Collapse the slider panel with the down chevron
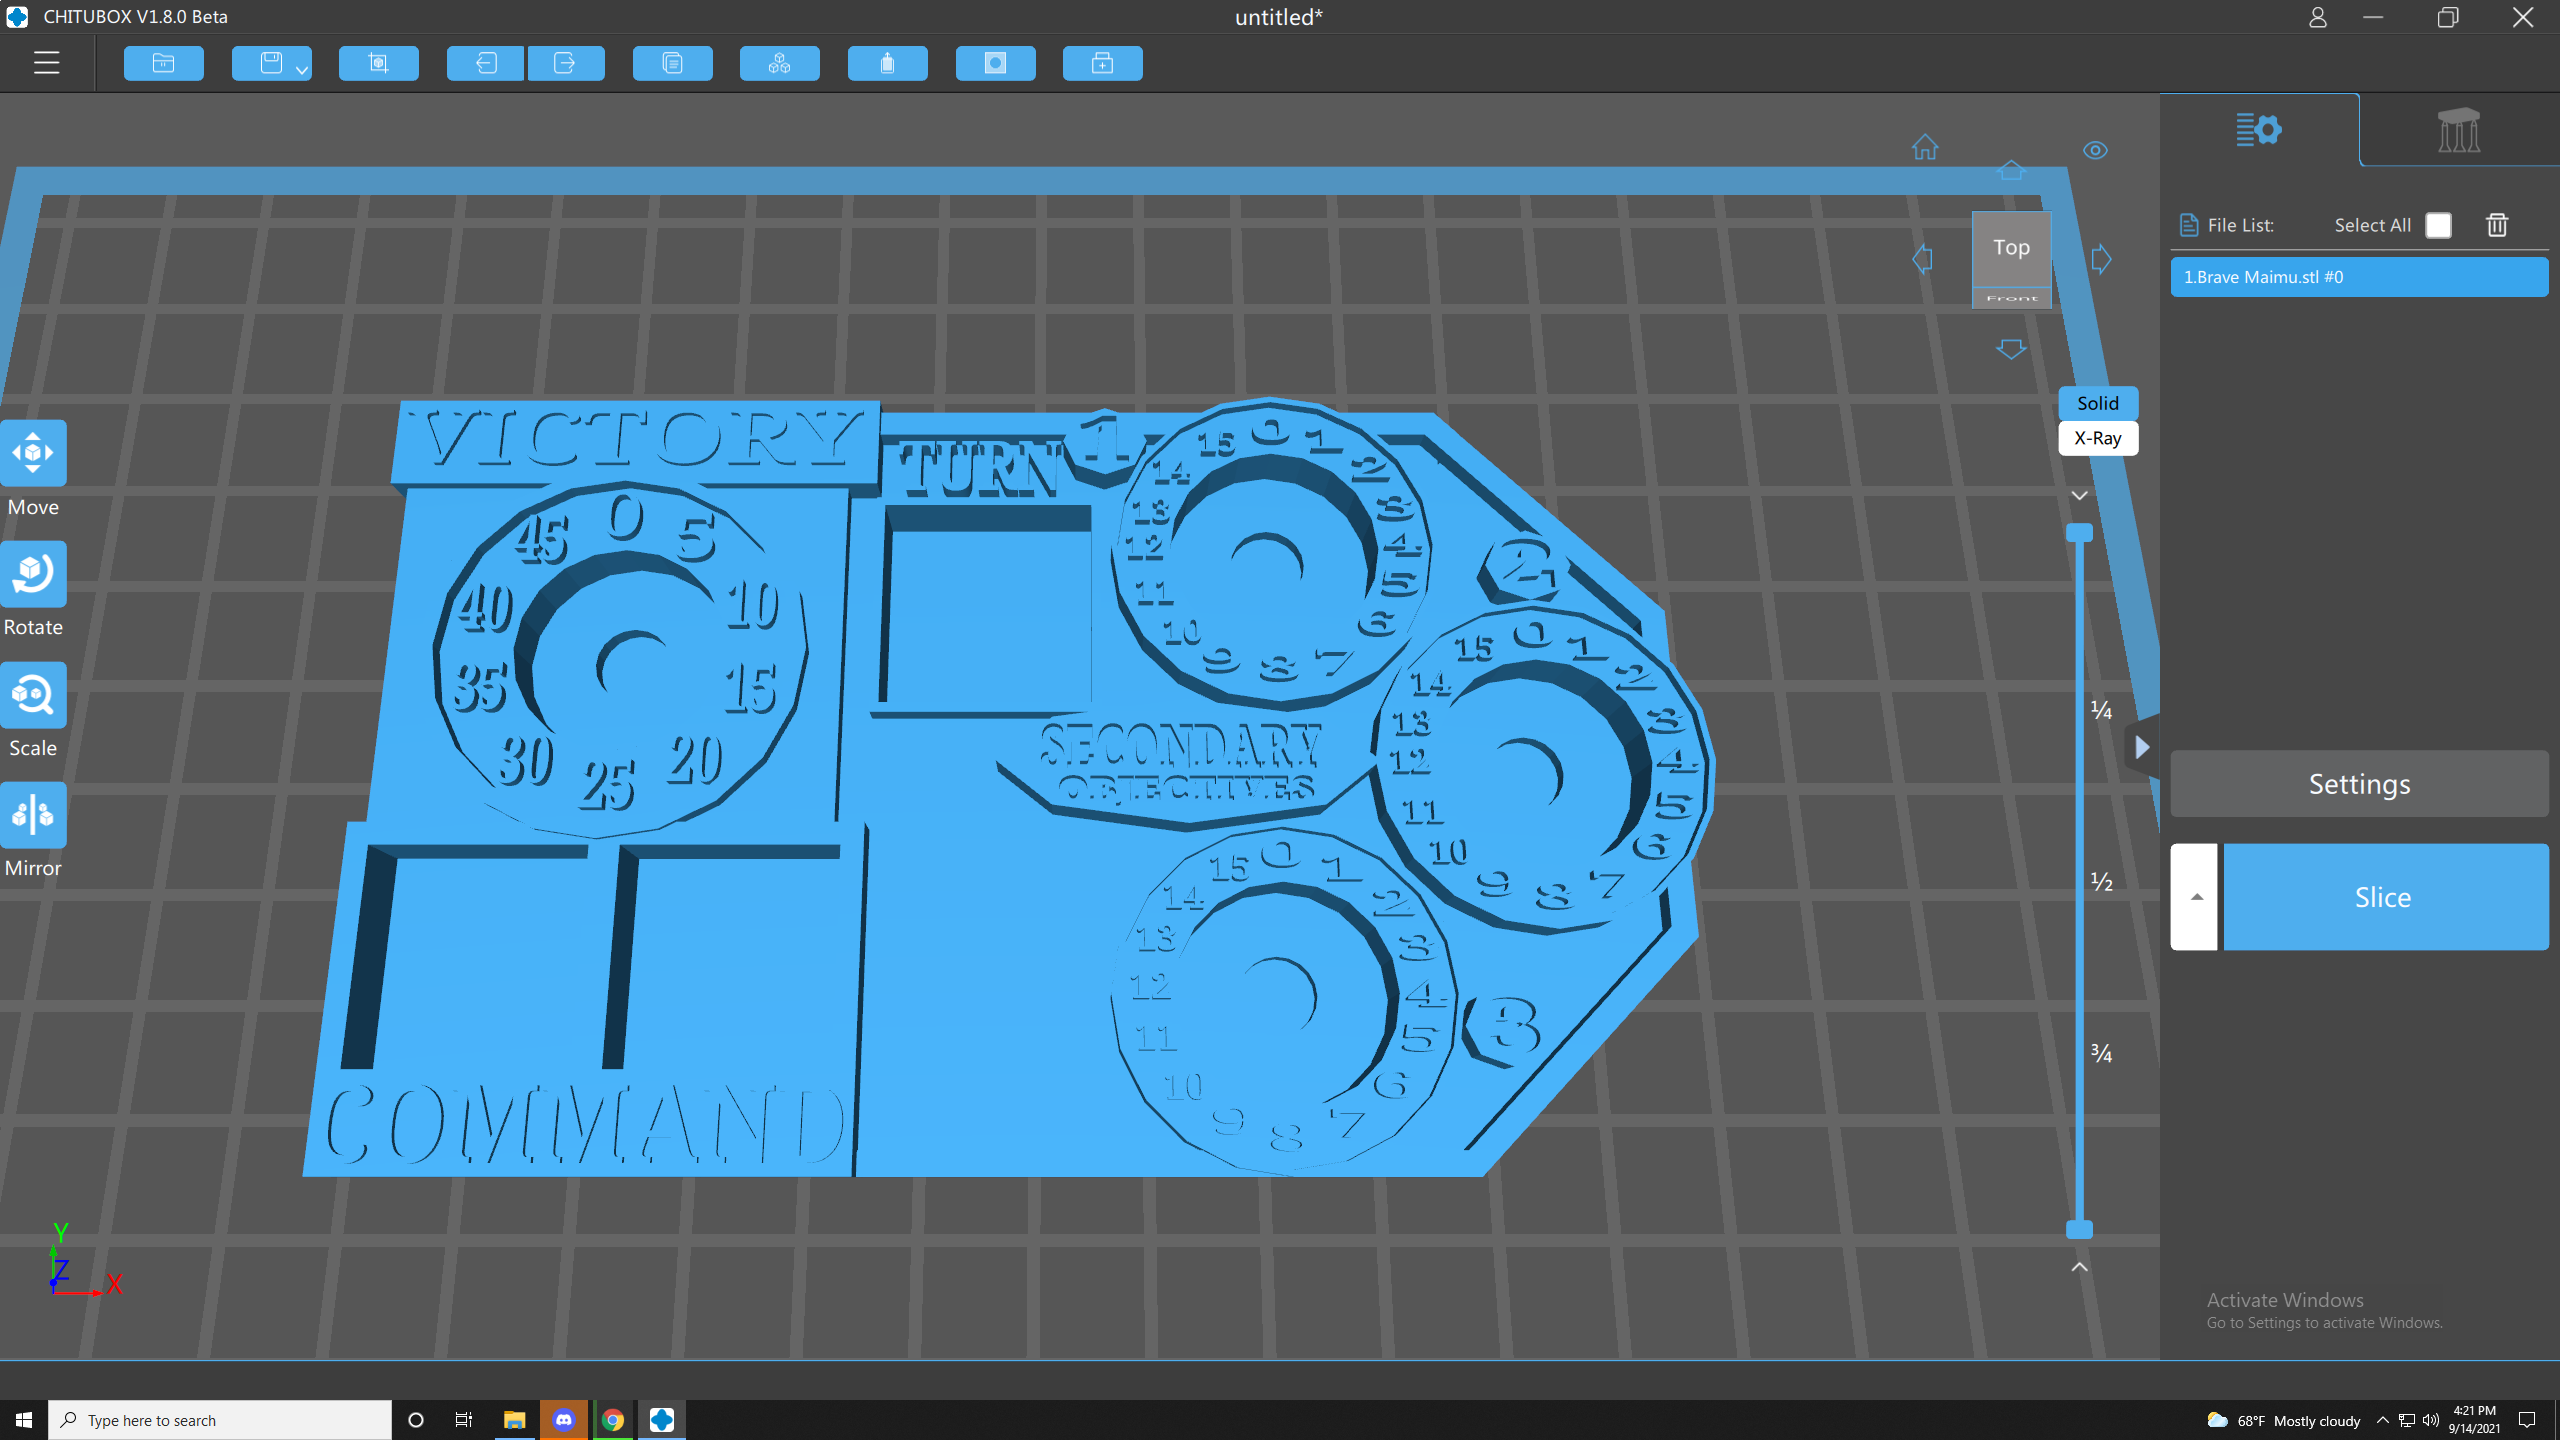This screenshot has height=1440, width=2560. (x=2080, y=495)
